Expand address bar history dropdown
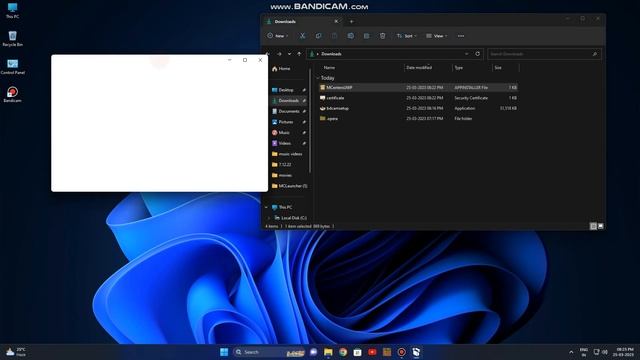This screenshot has width=640, height=360. tap(467, 54)
